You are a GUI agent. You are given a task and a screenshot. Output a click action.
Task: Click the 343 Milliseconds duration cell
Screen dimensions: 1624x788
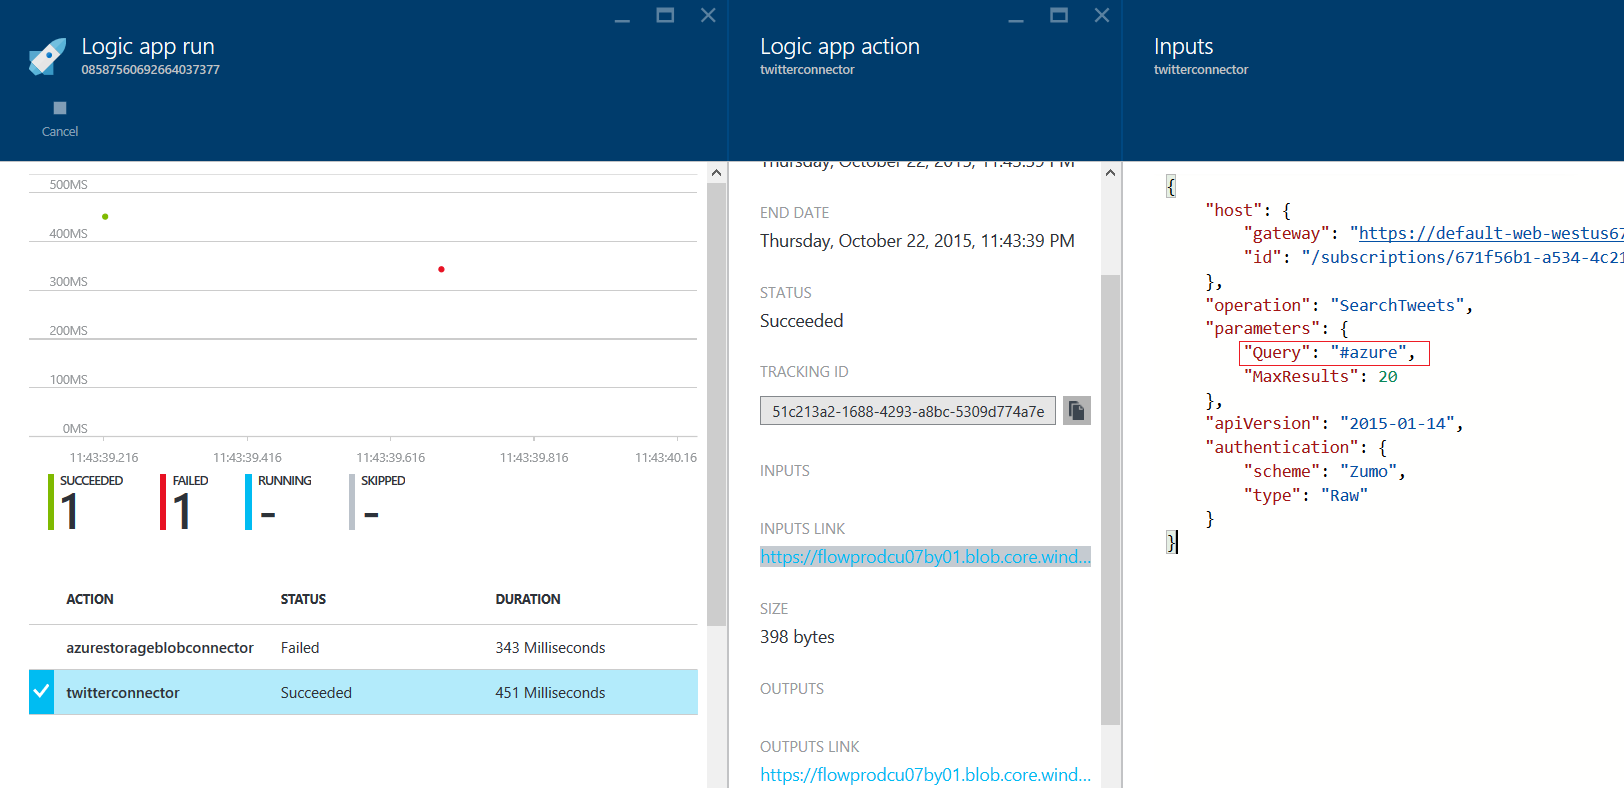click(x=550, y=648)
